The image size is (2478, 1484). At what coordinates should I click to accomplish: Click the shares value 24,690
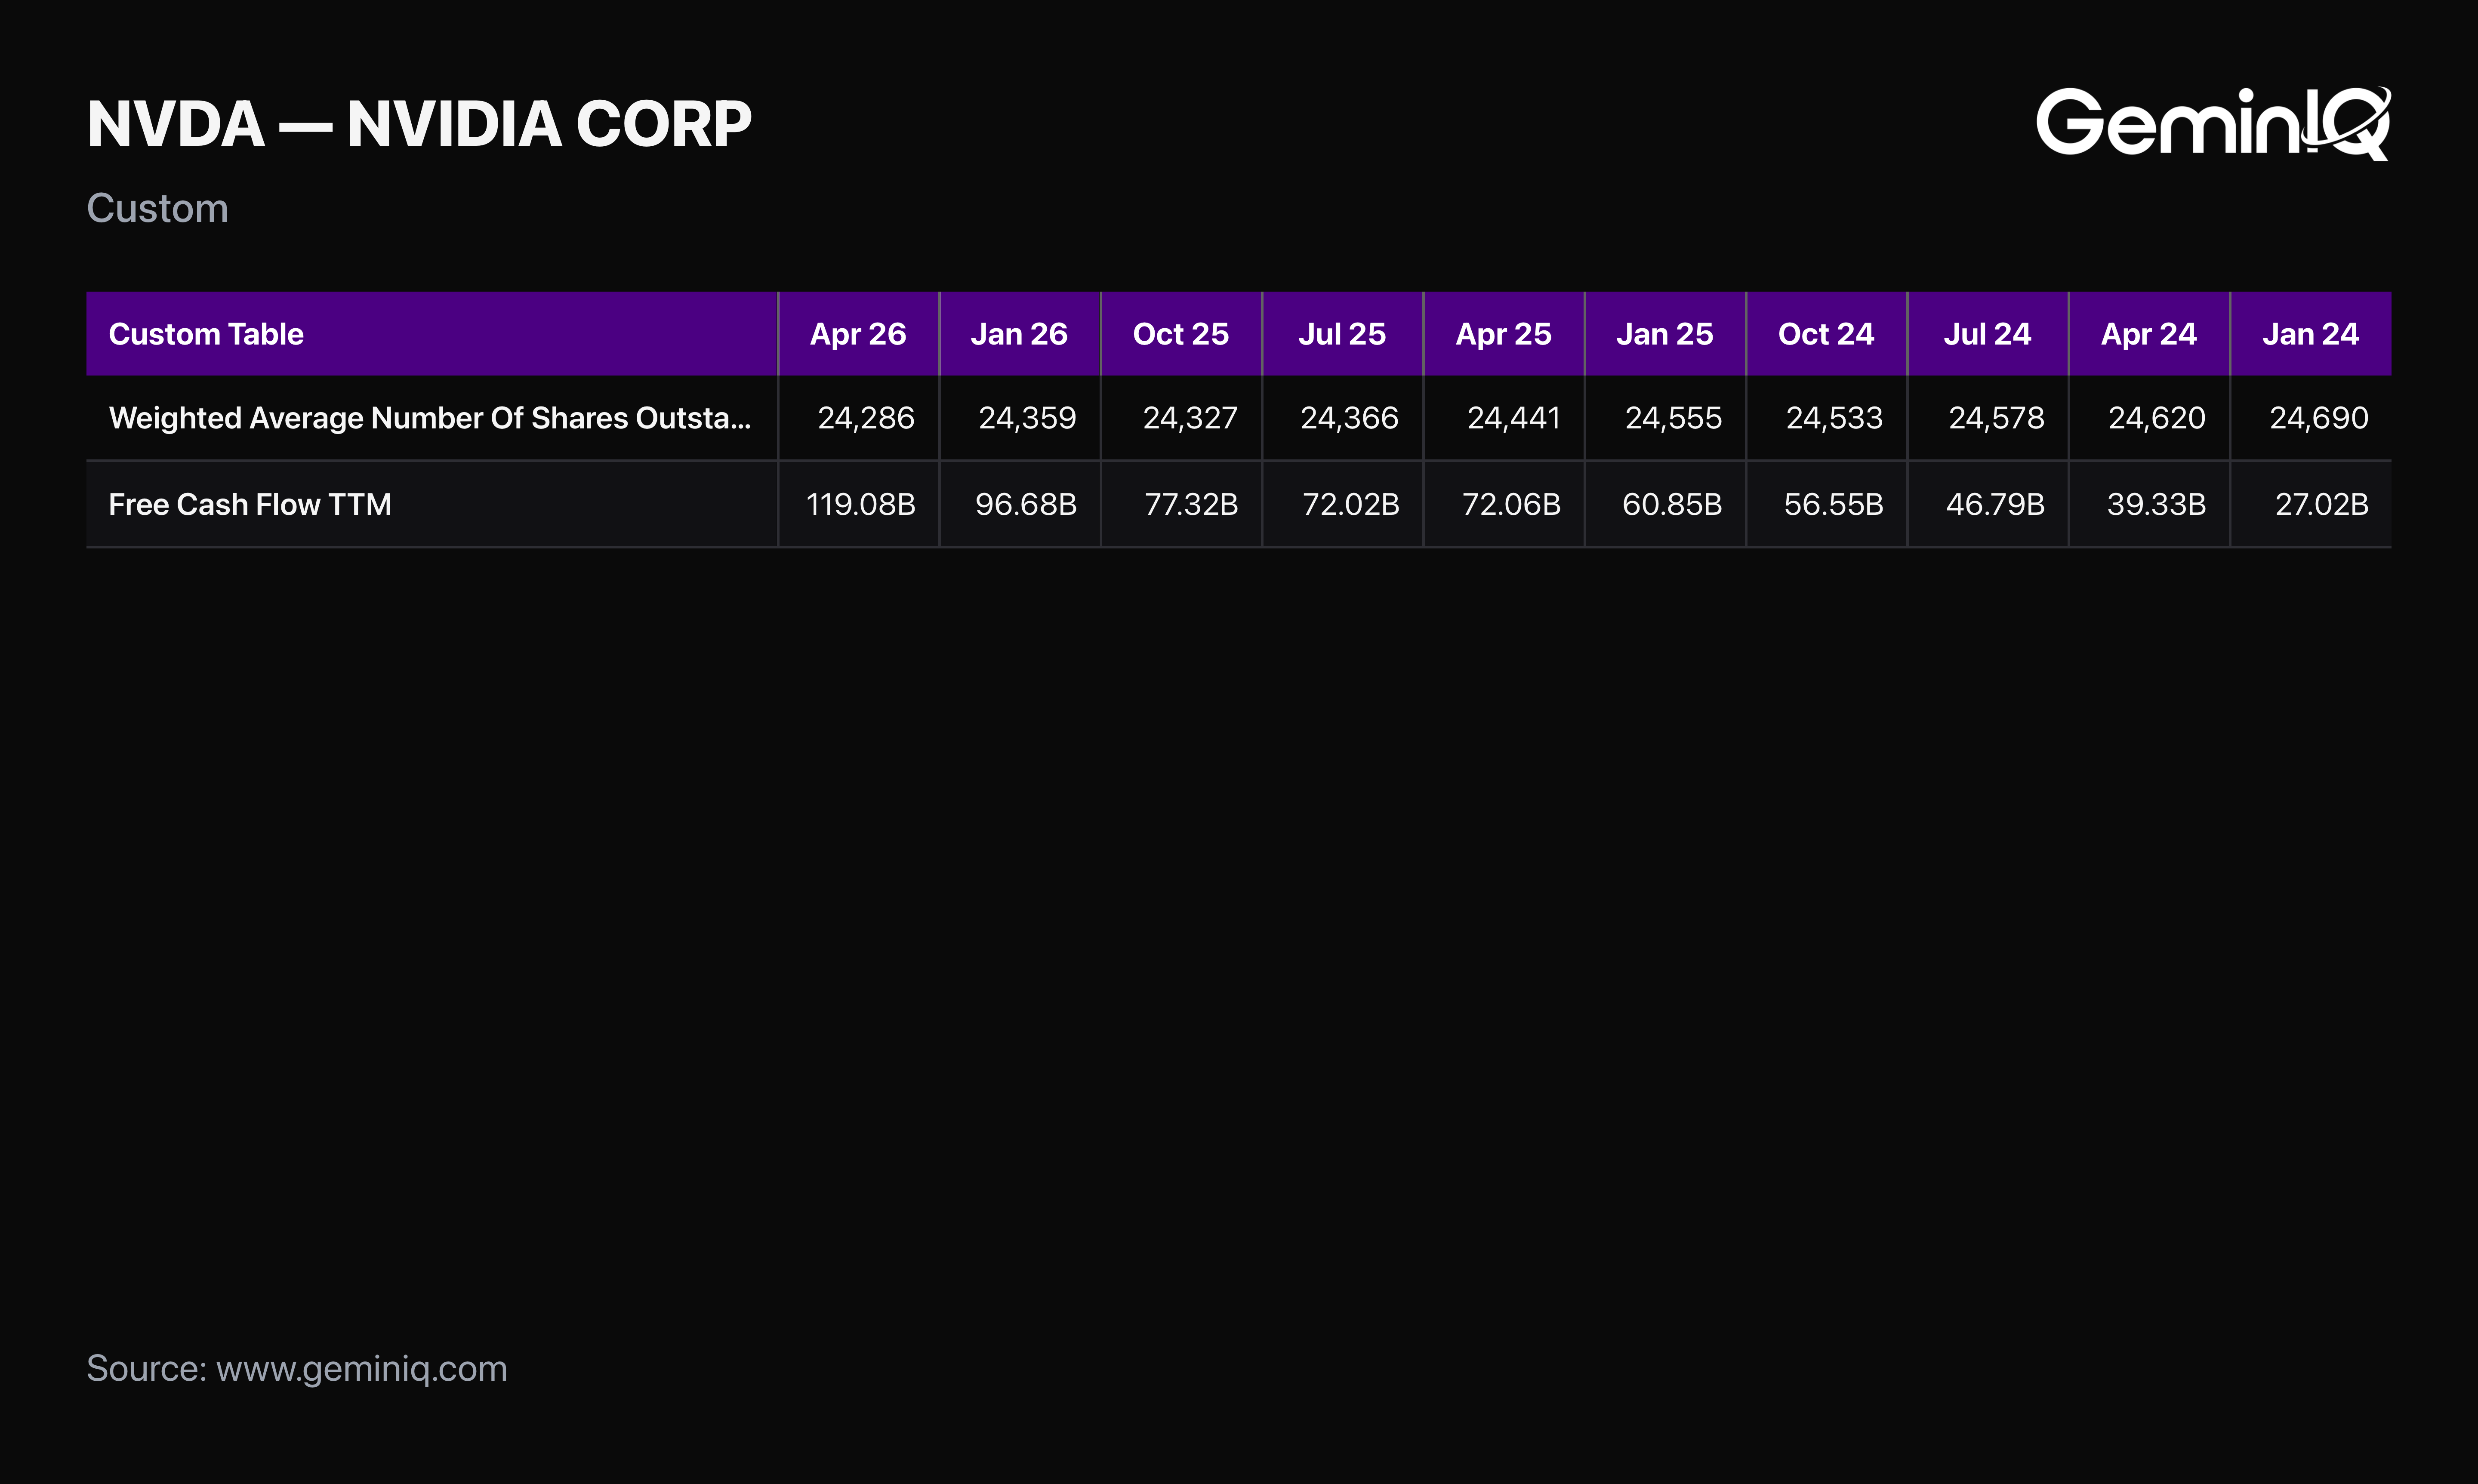[x=2319, y=418]
